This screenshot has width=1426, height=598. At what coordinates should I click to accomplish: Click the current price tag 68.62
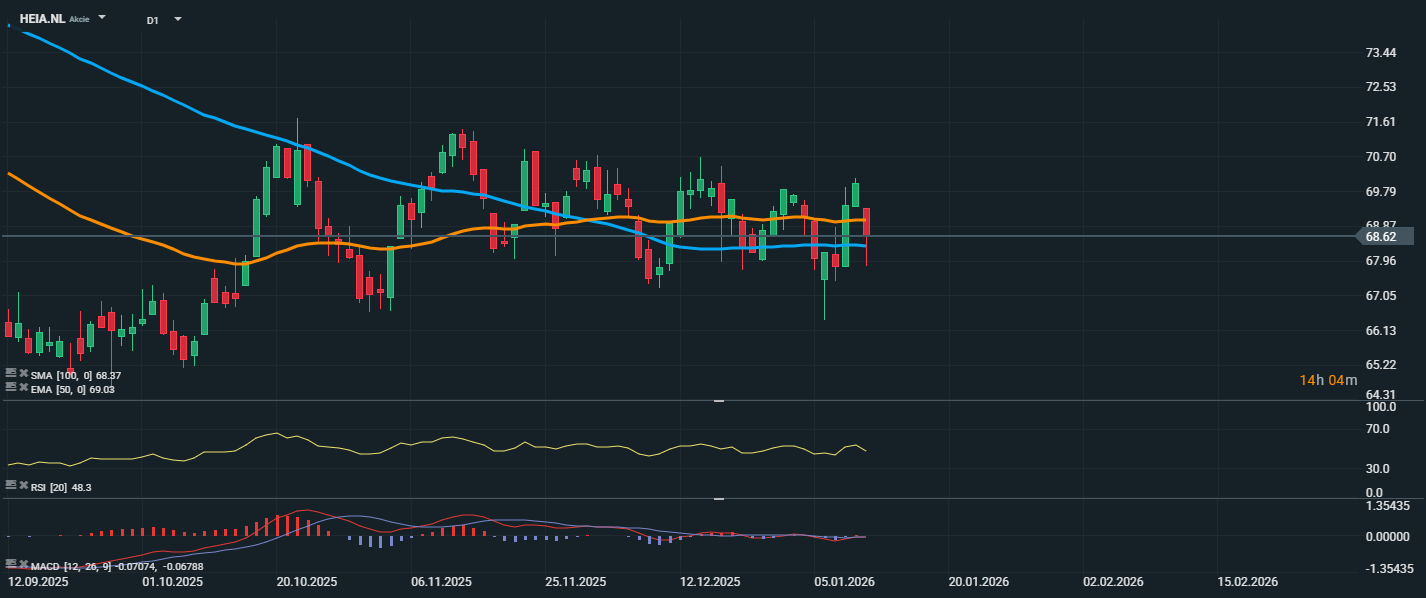(x=1384, y=237)
